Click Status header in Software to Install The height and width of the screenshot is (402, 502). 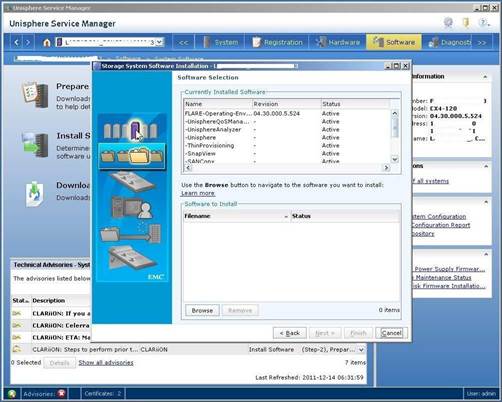point(345,216)
